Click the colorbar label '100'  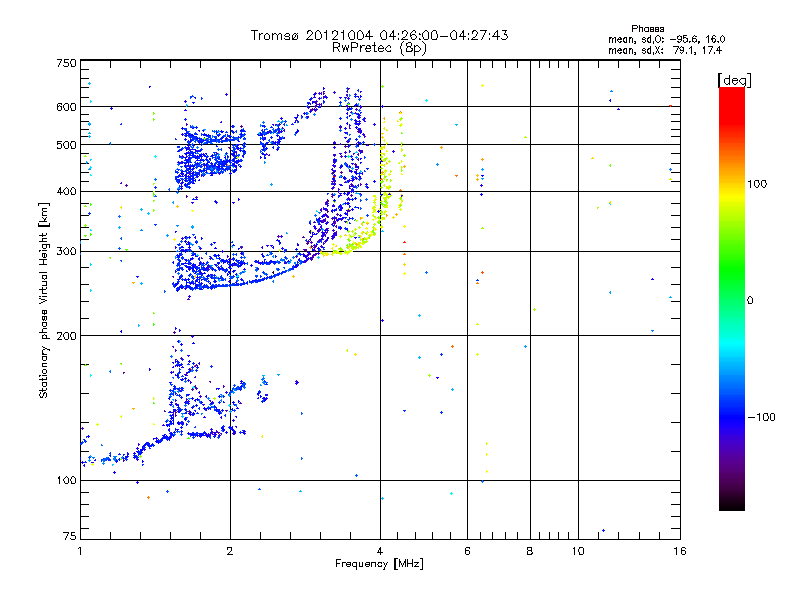757,184
